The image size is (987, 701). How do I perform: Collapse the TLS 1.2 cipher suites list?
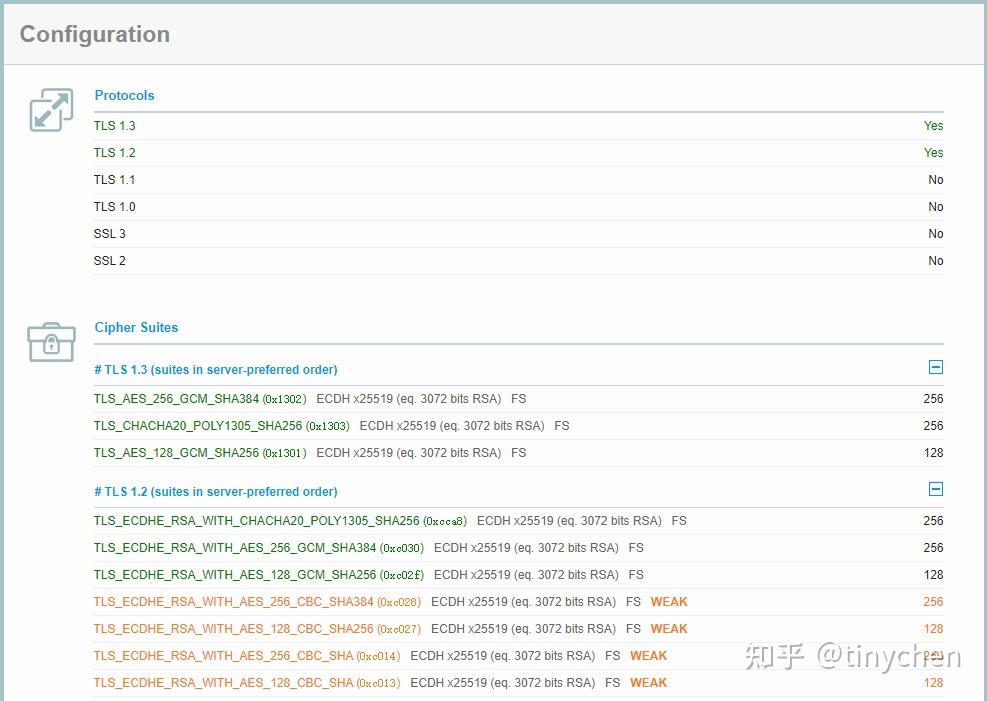pos(935,489)
